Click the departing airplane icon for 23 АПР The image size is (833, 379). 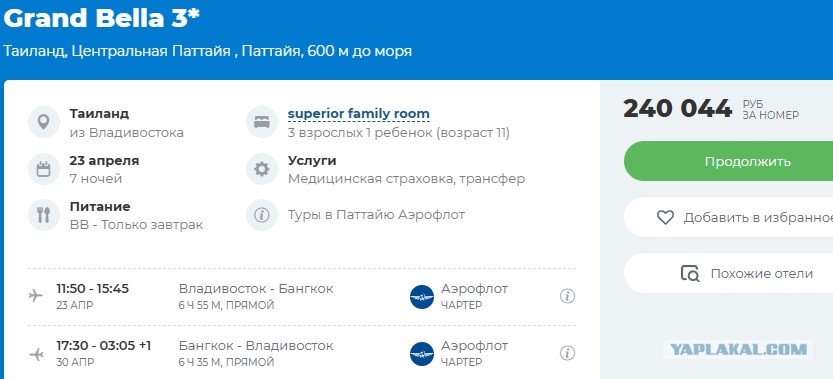36,295
